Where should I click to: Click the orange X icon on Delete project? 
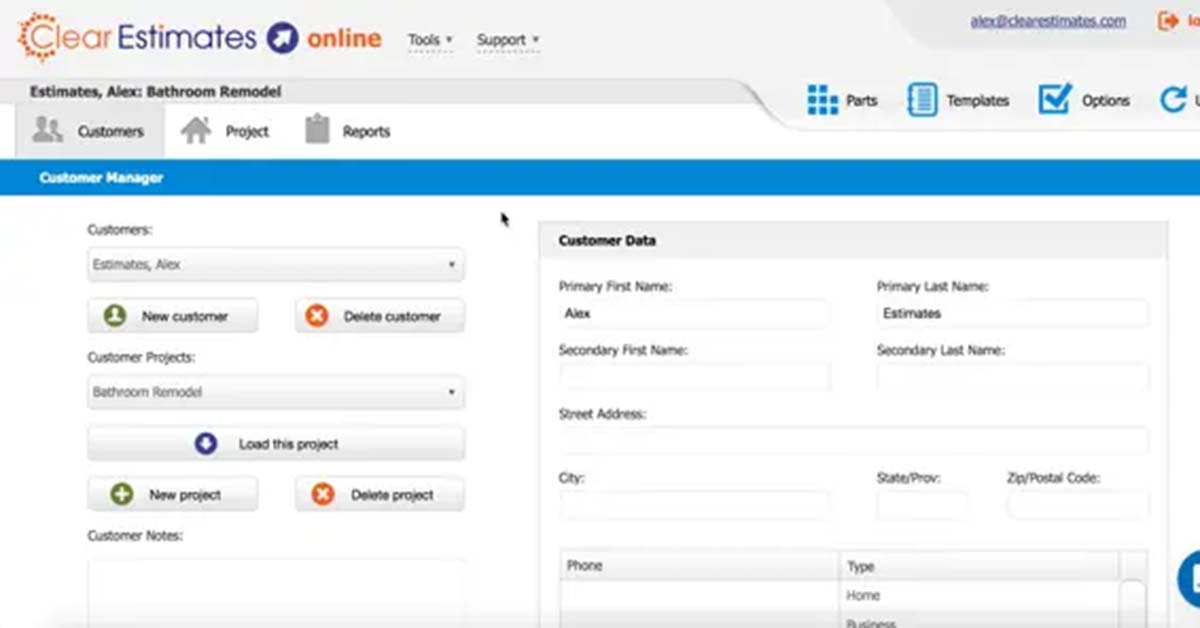(x=323, y=494)
